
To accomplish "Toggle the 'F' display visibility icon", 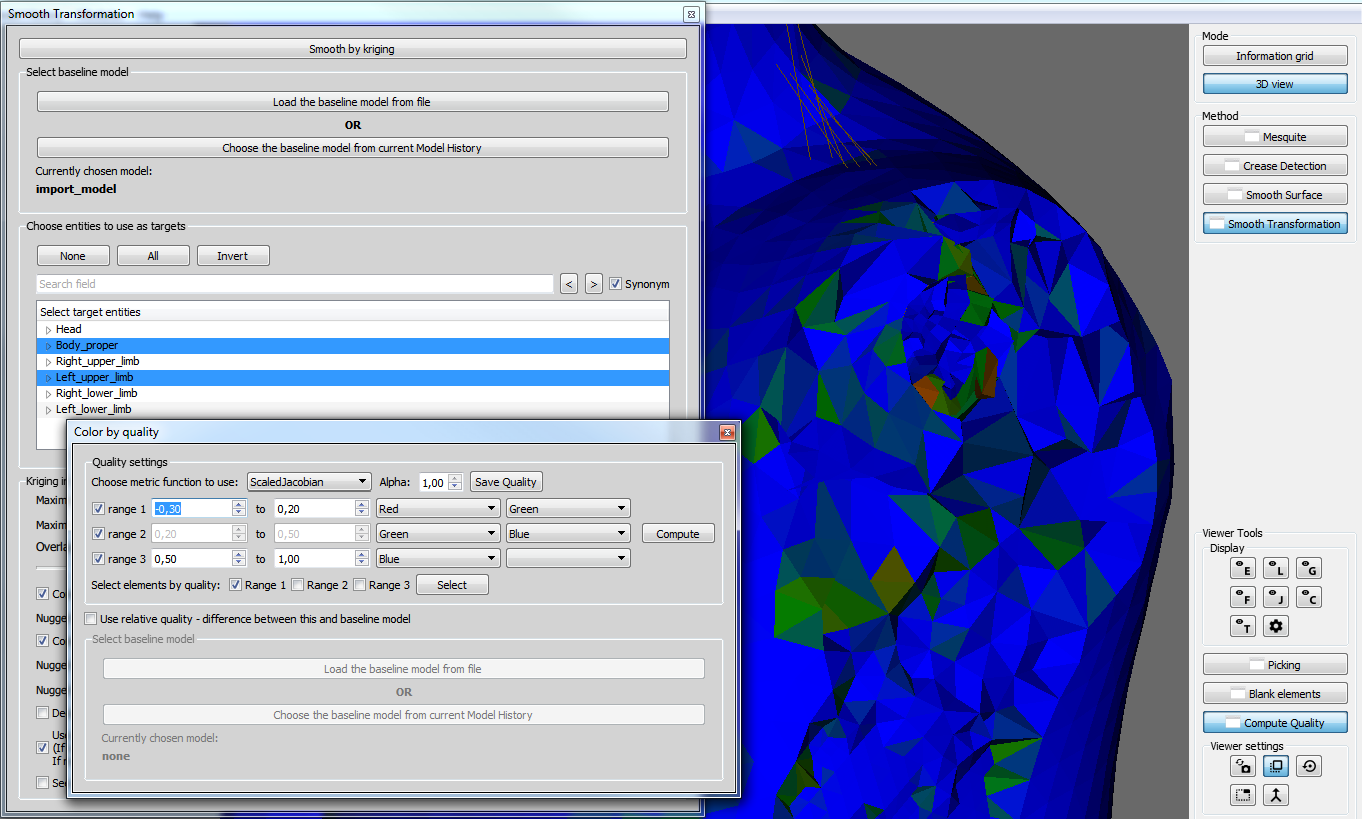I will tap(1242, 598).
